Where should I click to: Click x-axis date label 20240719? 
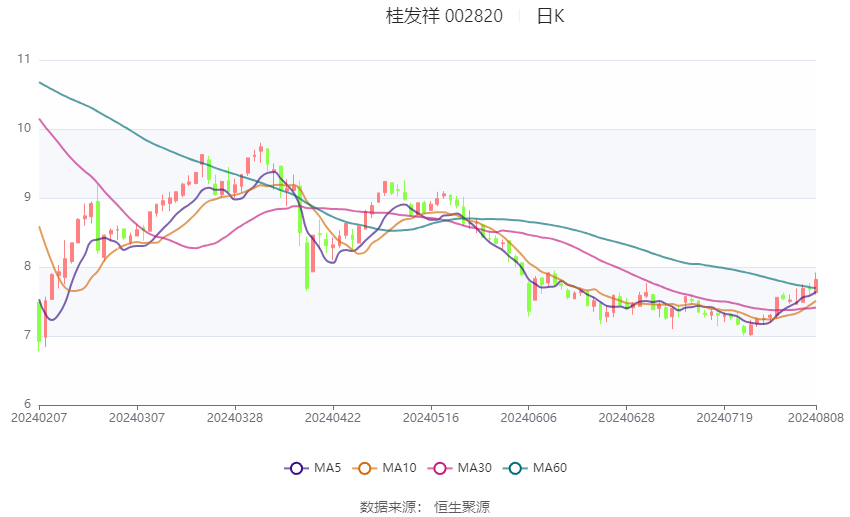(x=724, y=418)
